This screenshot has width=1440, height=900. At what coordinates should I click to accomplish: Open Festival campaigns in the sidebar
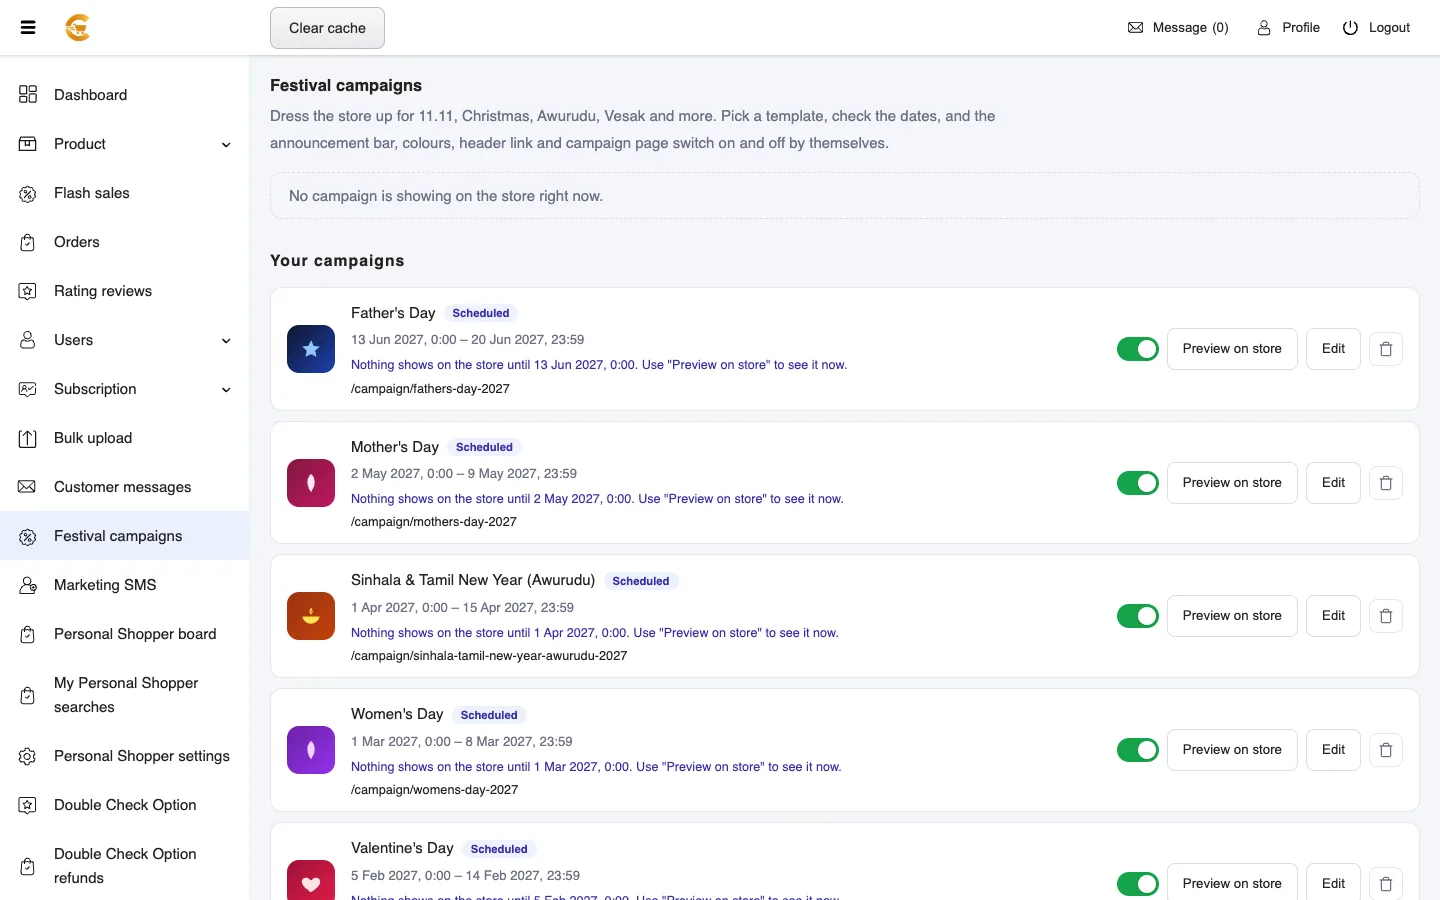tap(125, 536)
